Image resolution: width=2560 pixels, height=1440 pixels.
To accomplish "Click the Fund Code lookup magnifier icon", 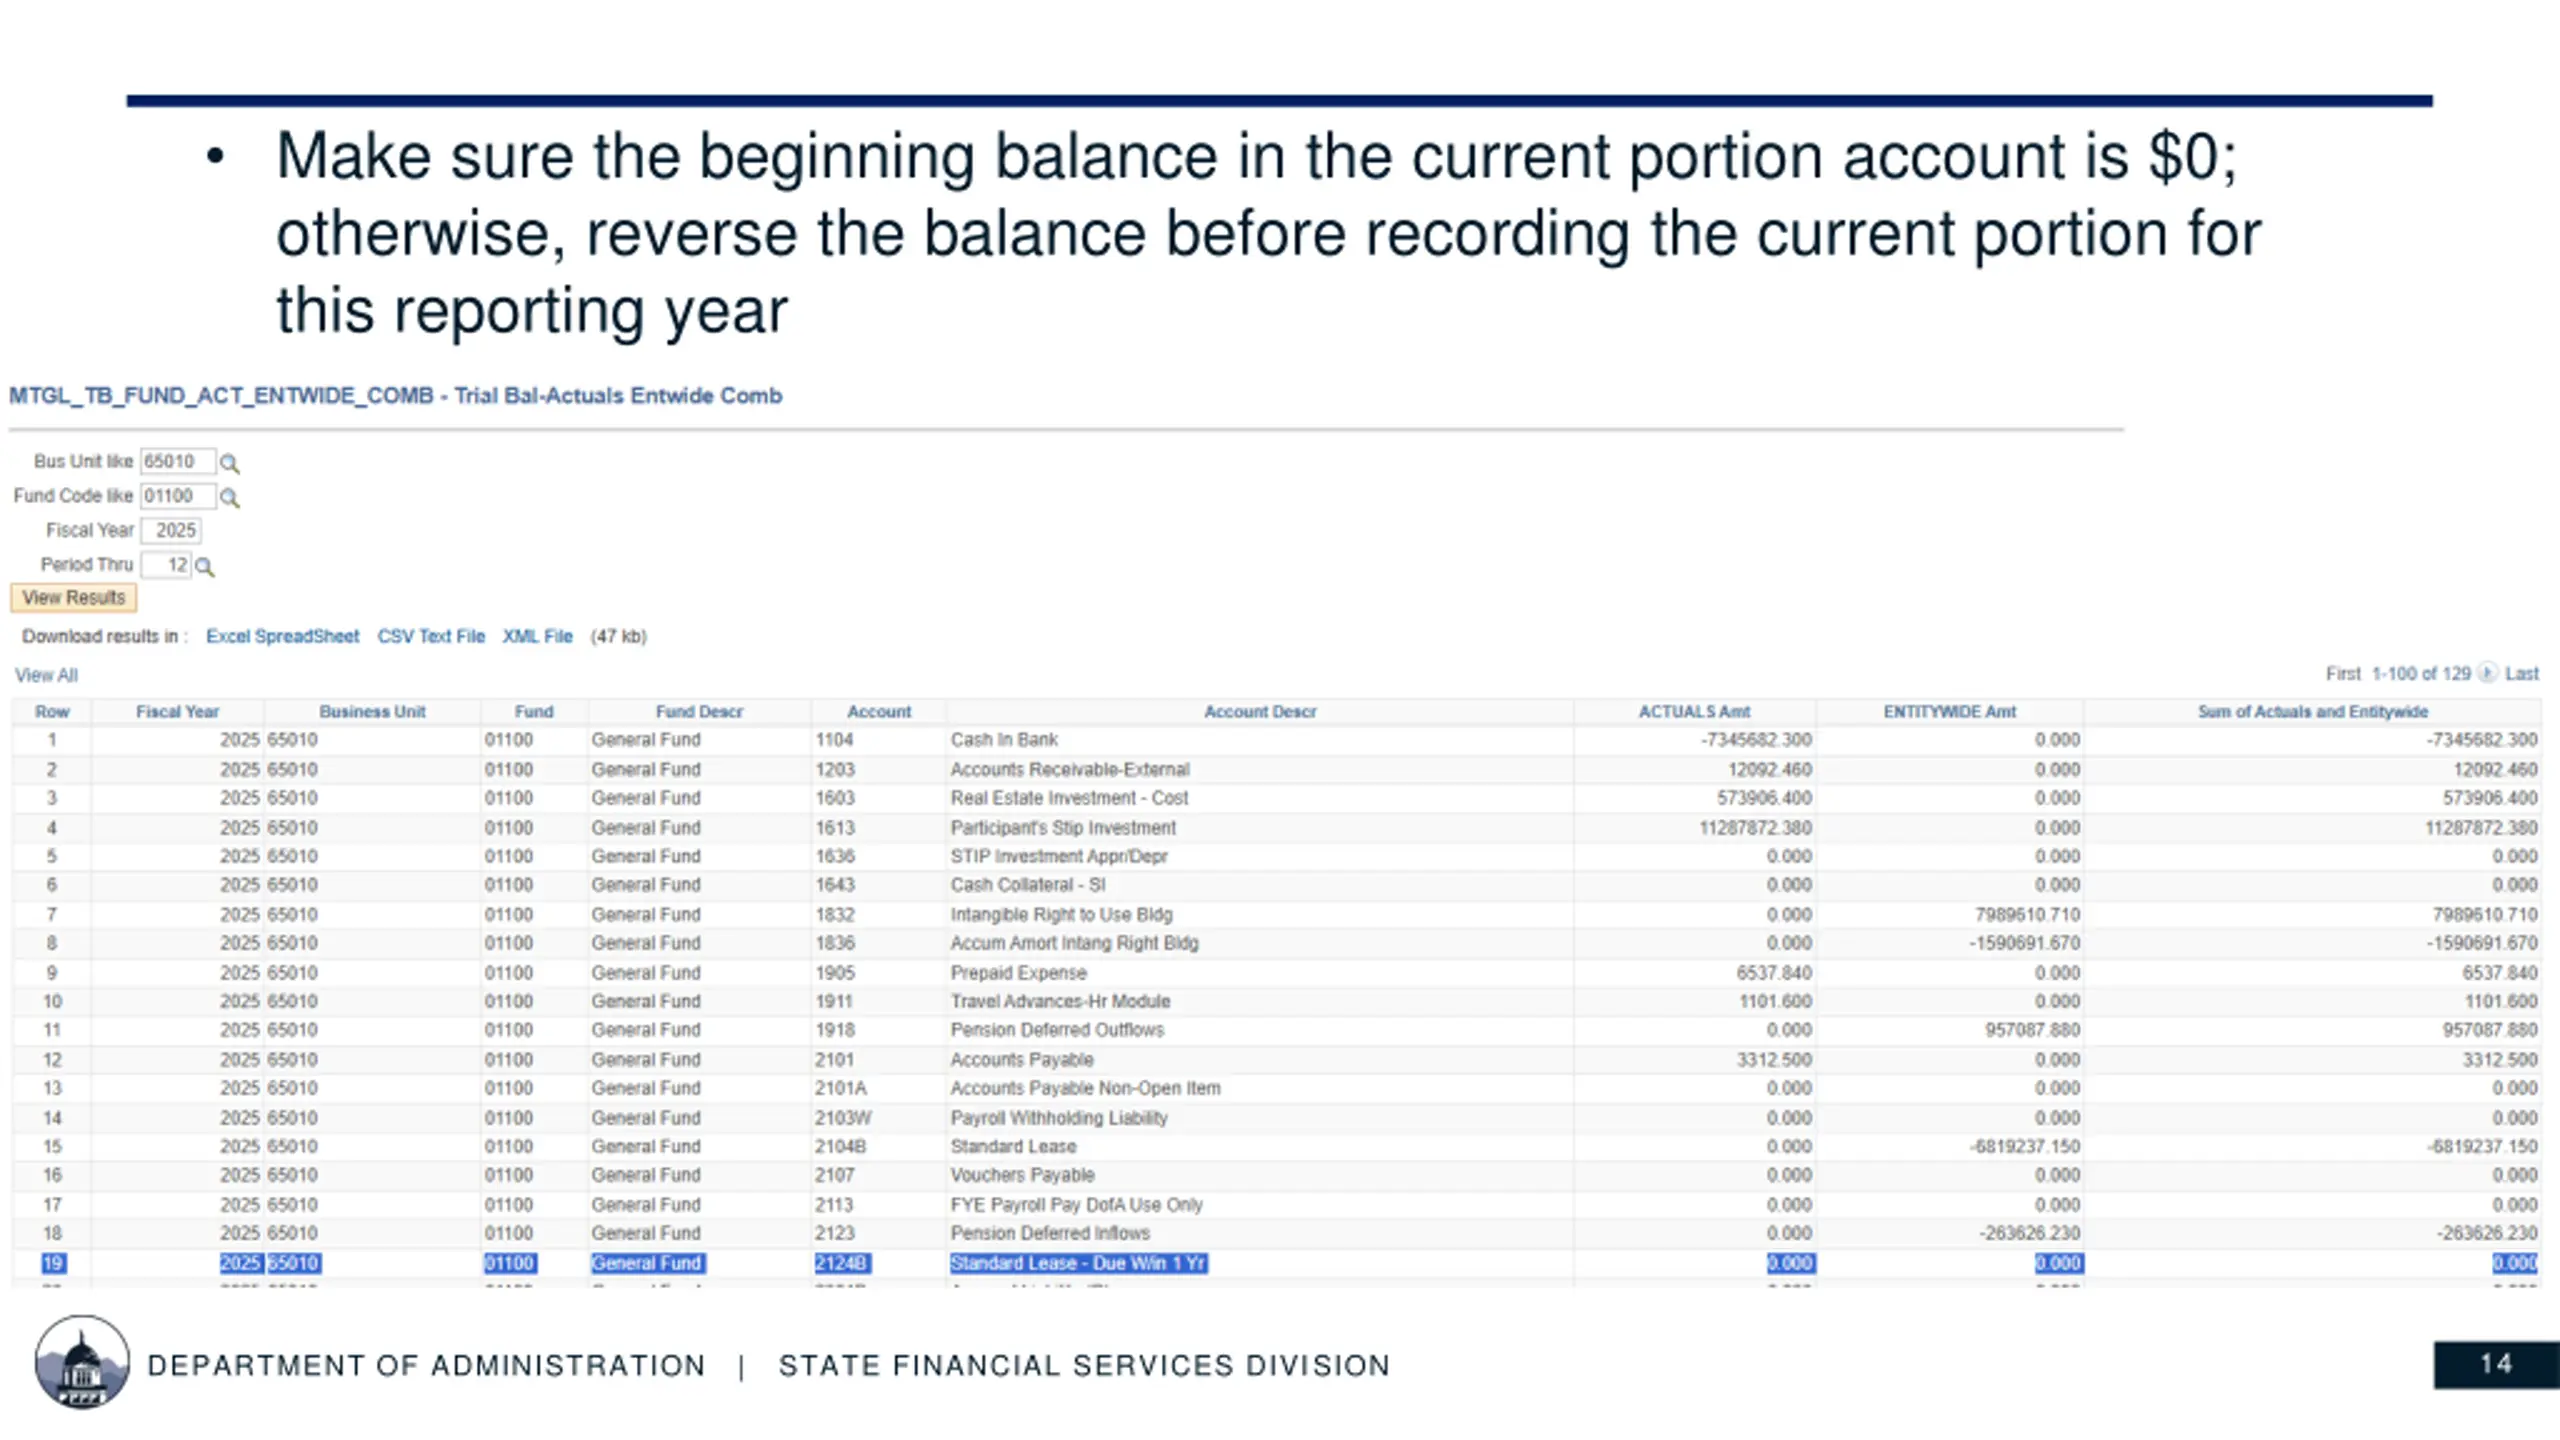I will click(x=229, y=497).
